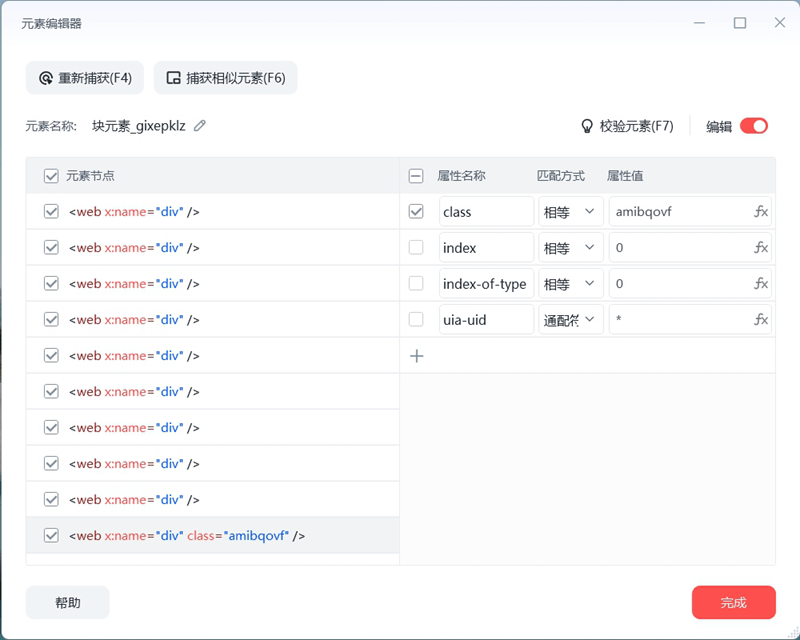
Task: Click the 匹配方式 column header
Action: click(x=560, y=176)
